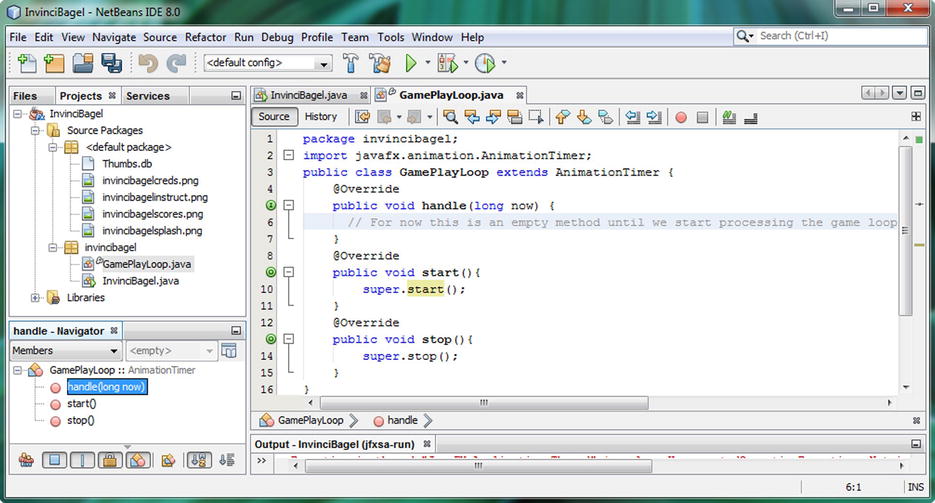Viewport: 935px width, 503px height.
Task: Click the editor horizontal scrollbar
Action: point(484,403)
